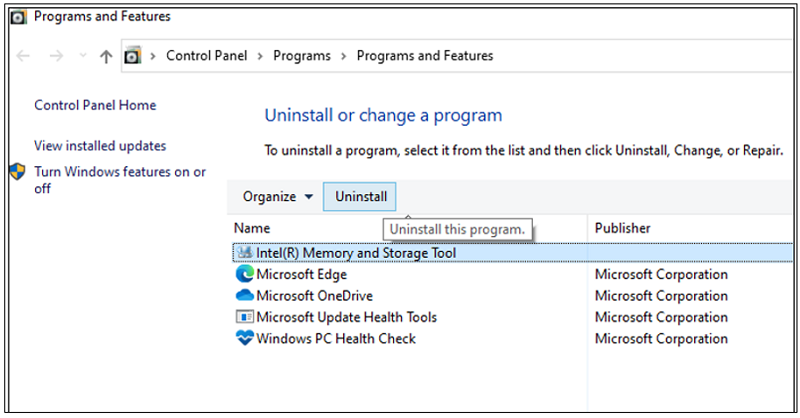Go up one level with up arrow

coord(106,56)
